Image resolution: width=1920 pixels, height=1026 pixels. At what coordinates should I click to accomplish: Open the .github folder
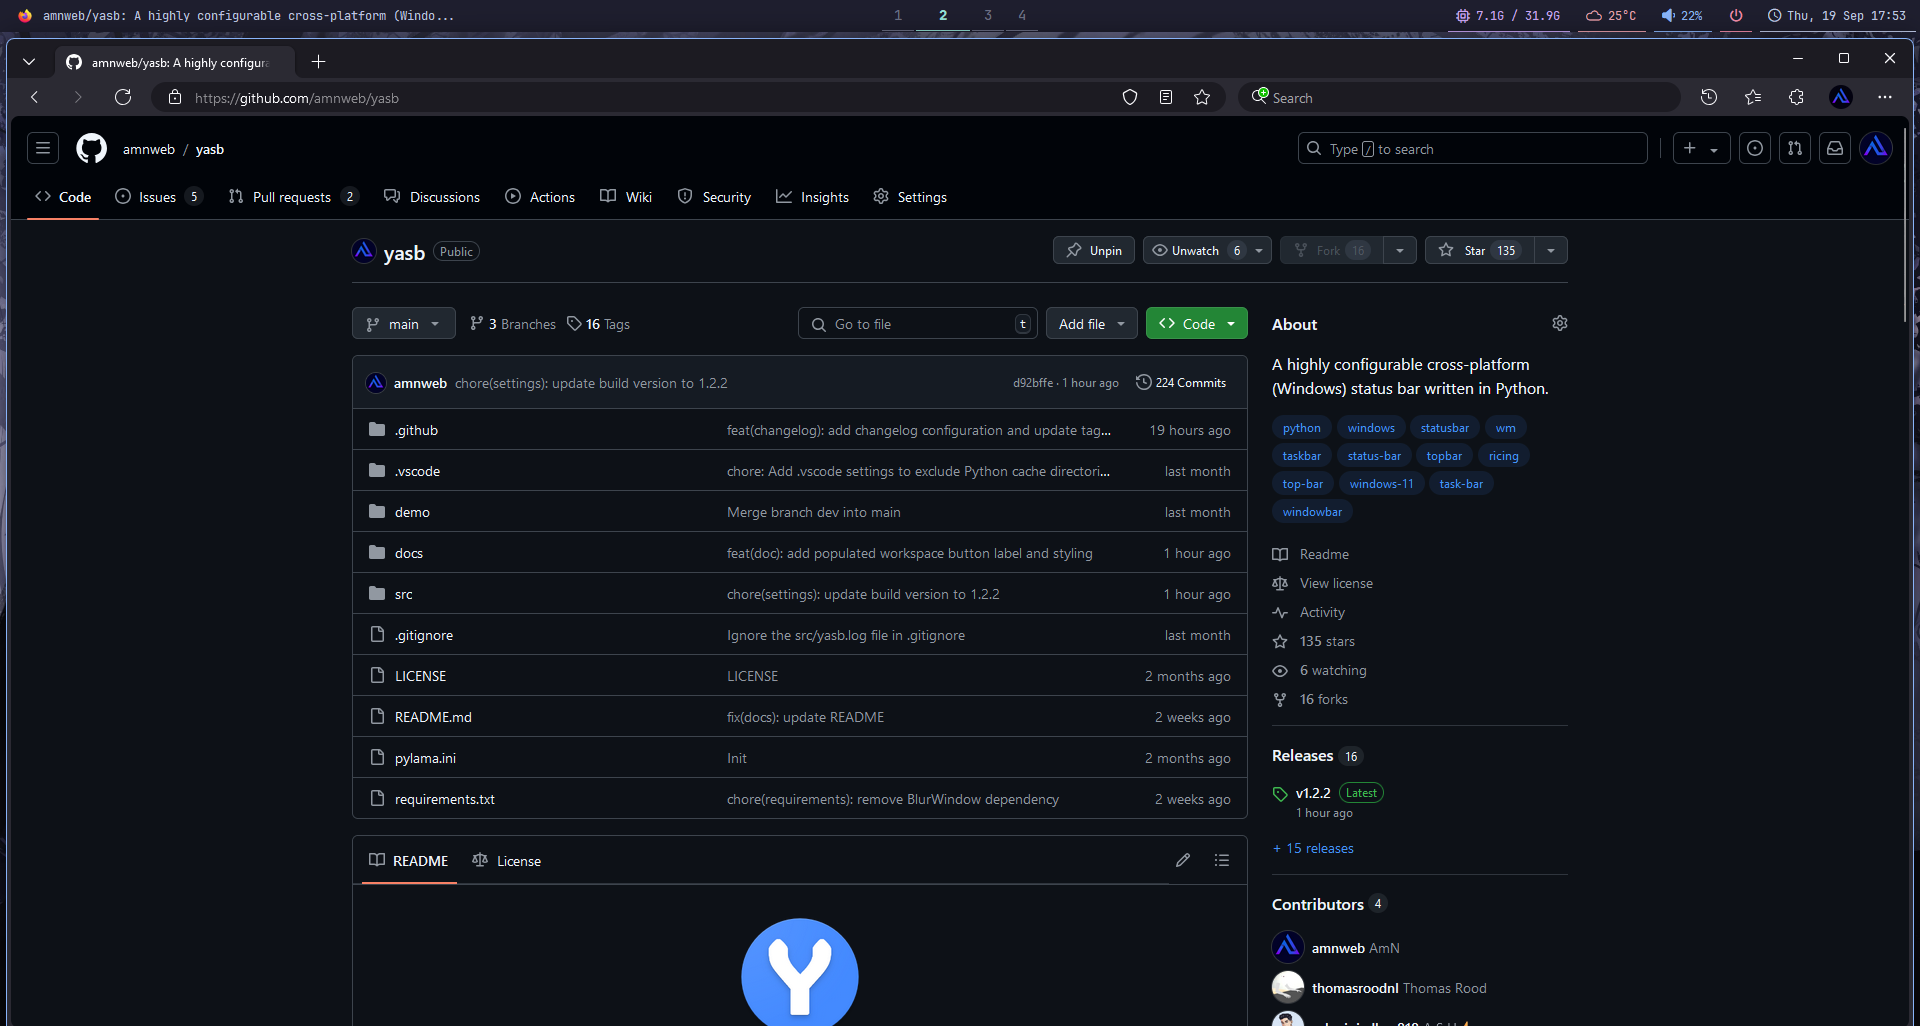[x=416, y=430]
